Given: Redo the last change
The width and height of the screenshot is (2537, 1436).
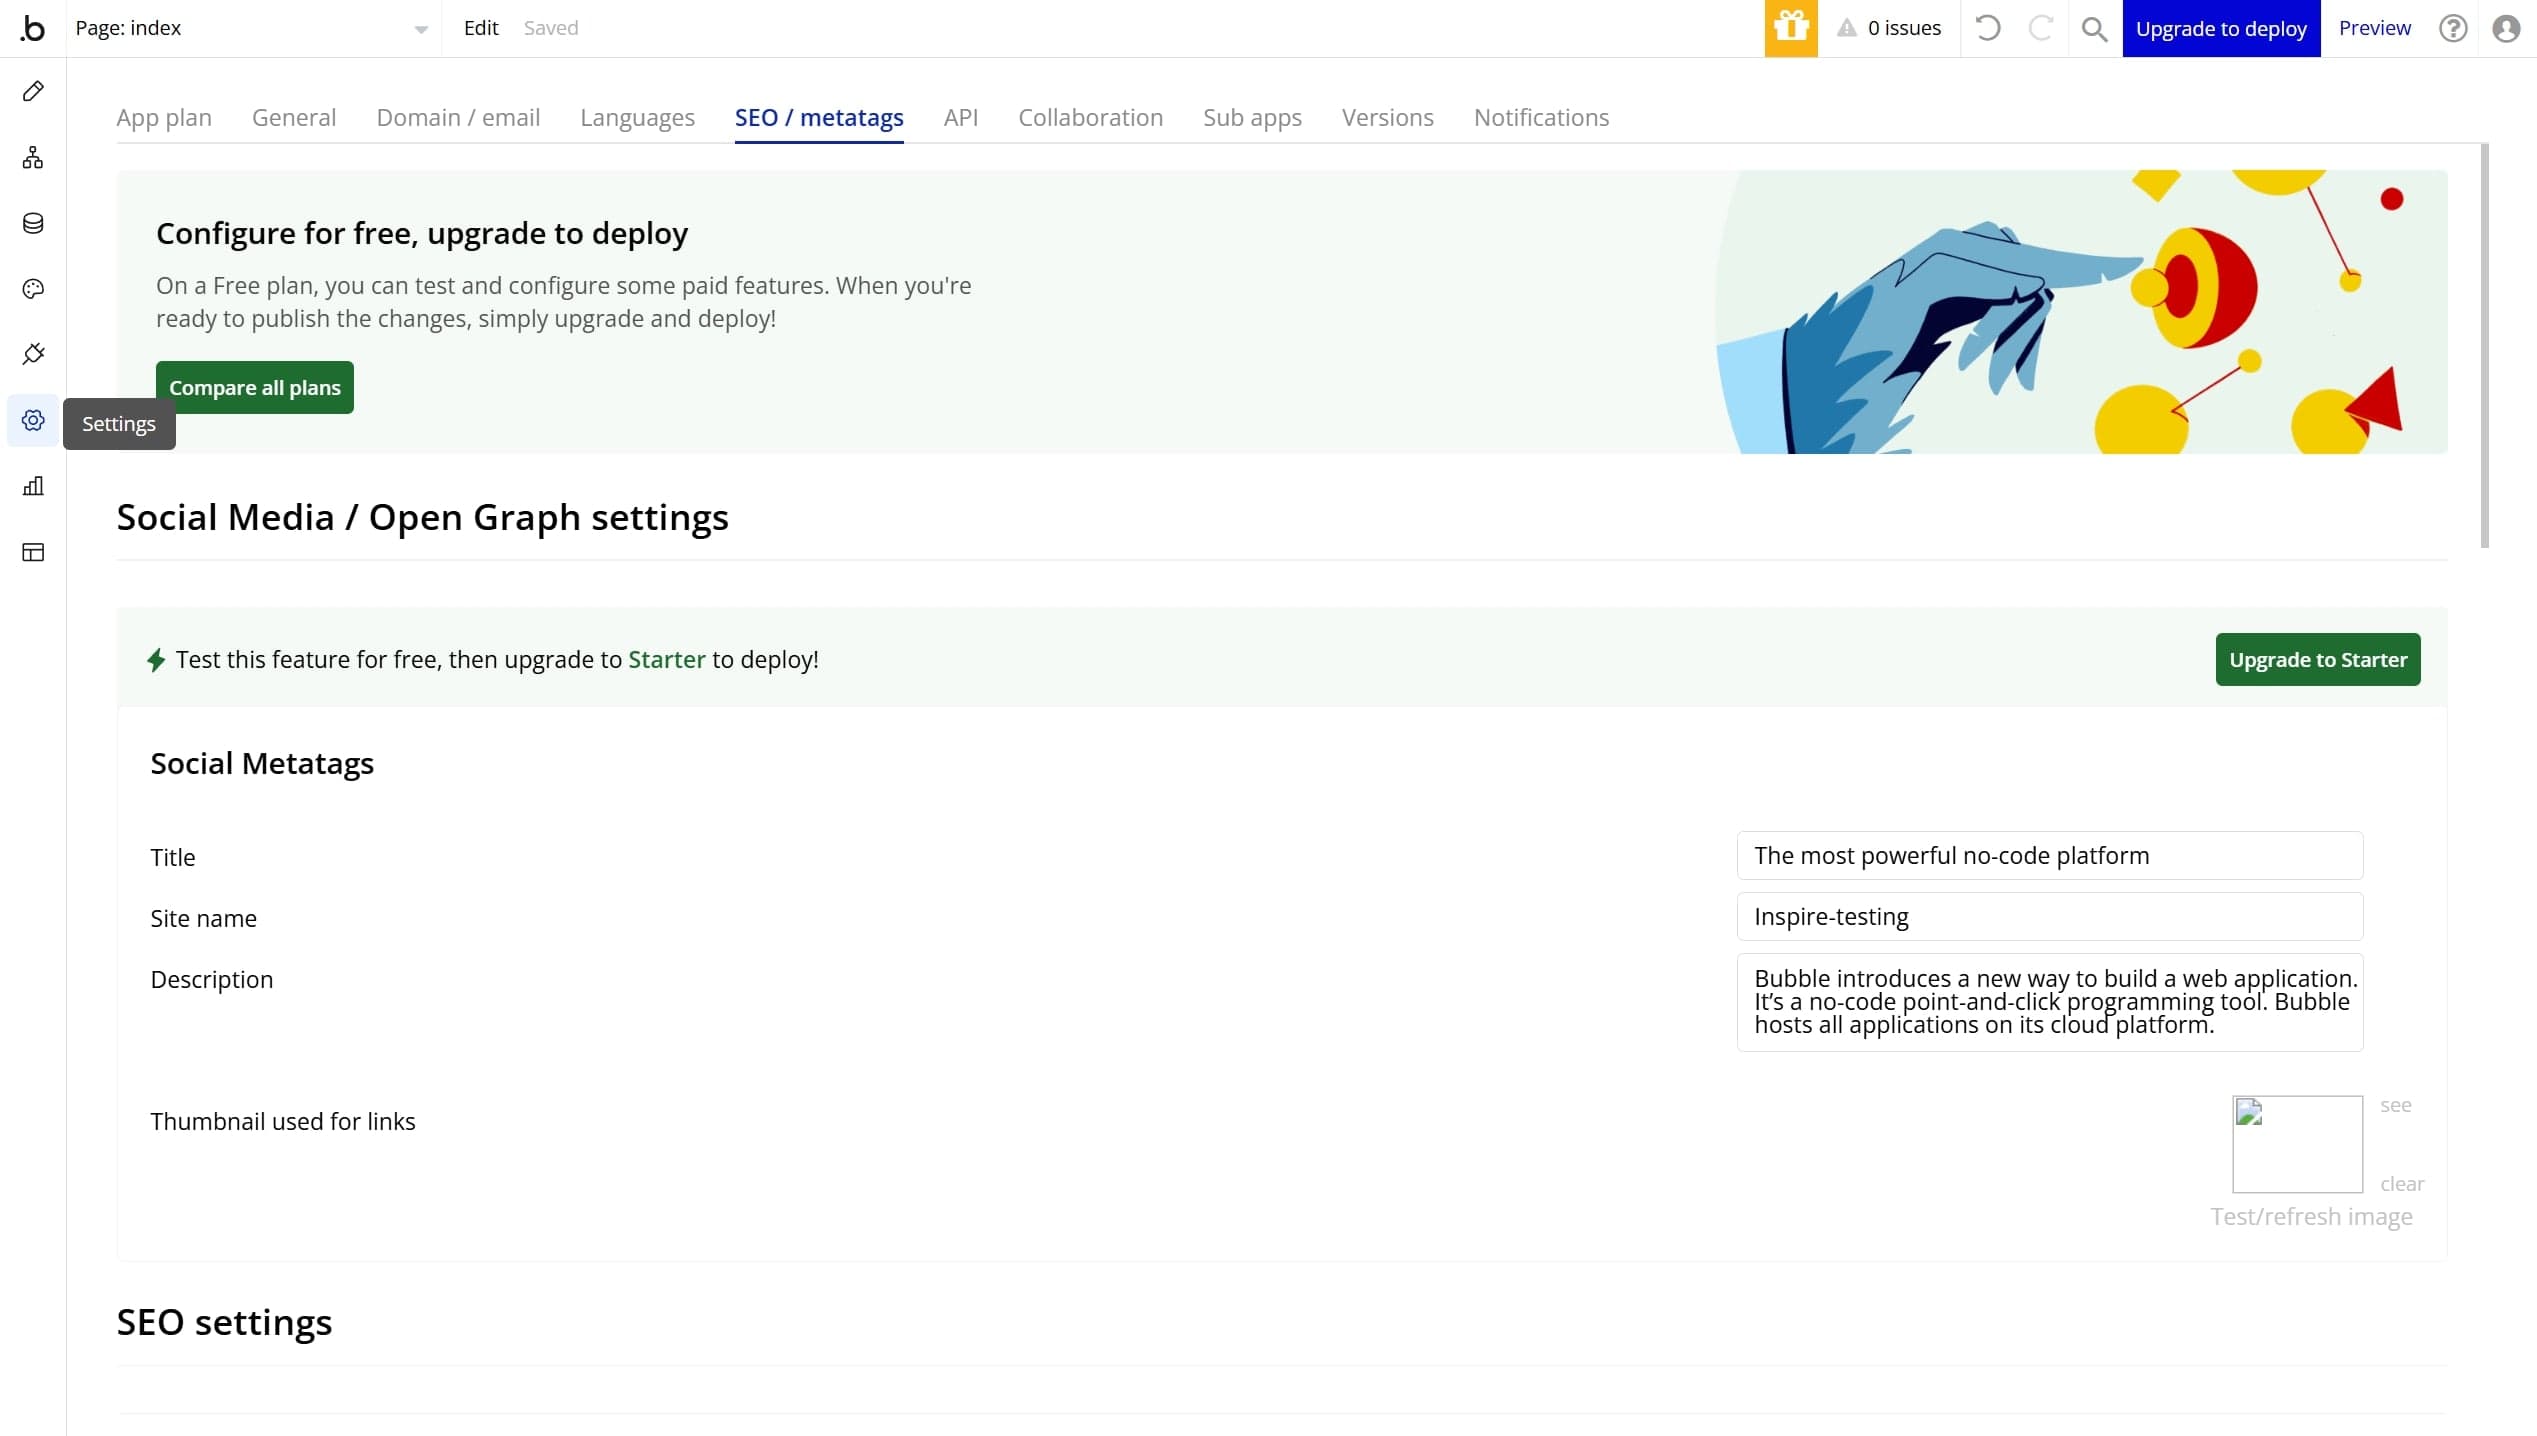Looking at the screenshot, I should (2040, 28).
